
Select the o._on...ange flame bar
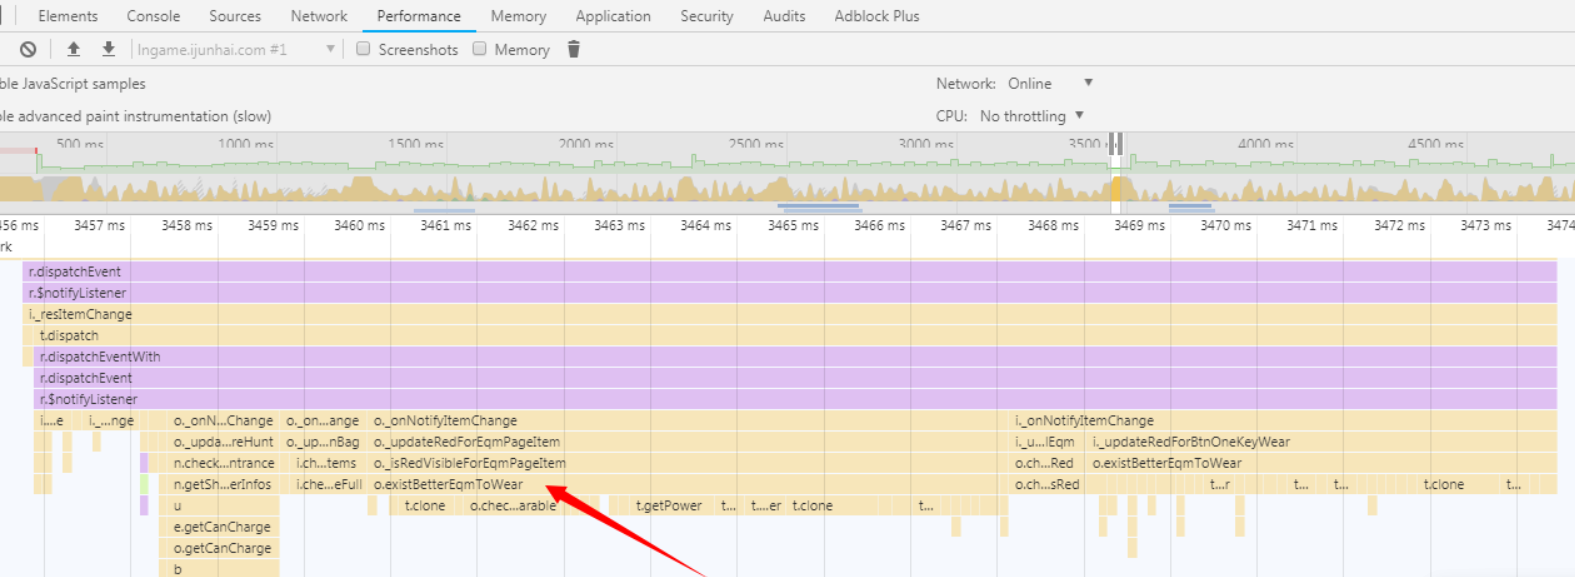[322, 420]
